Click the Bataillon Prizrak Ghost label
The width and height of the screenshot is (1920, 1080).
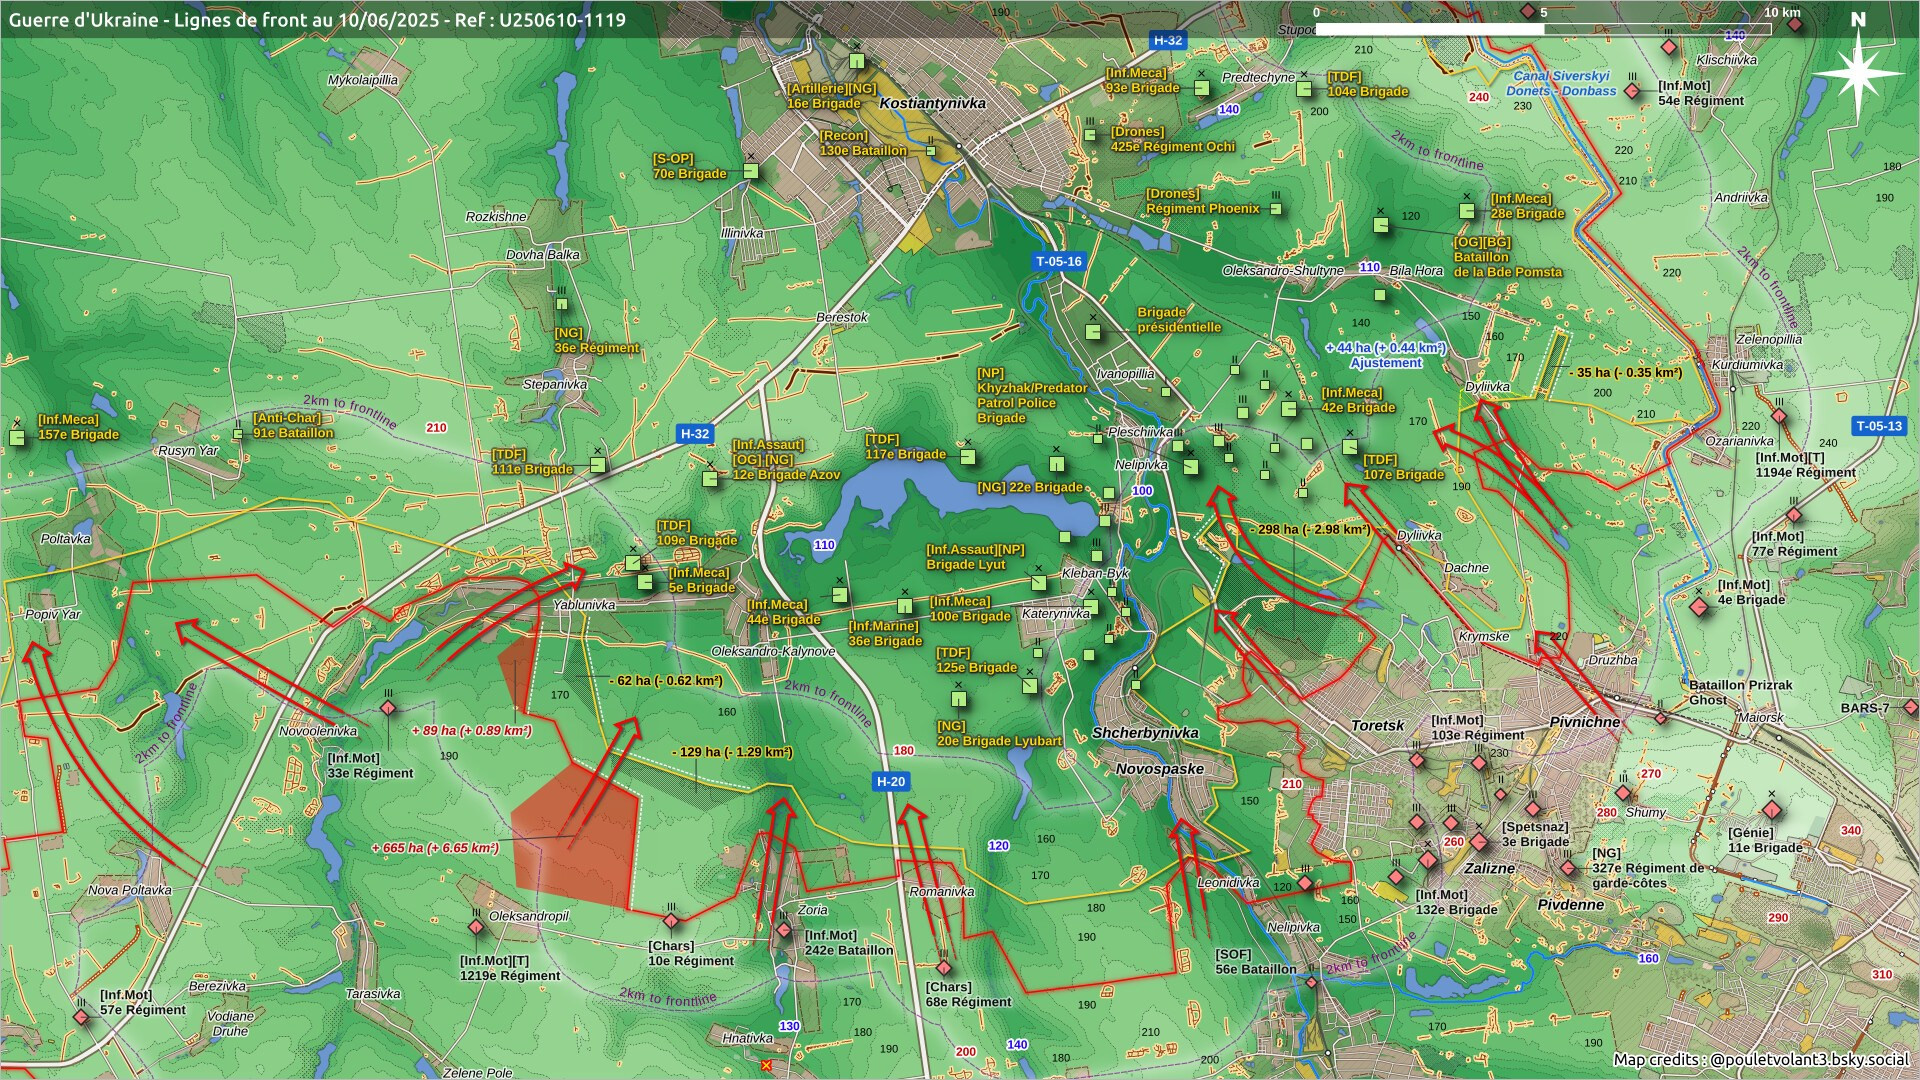(1740, 692)
